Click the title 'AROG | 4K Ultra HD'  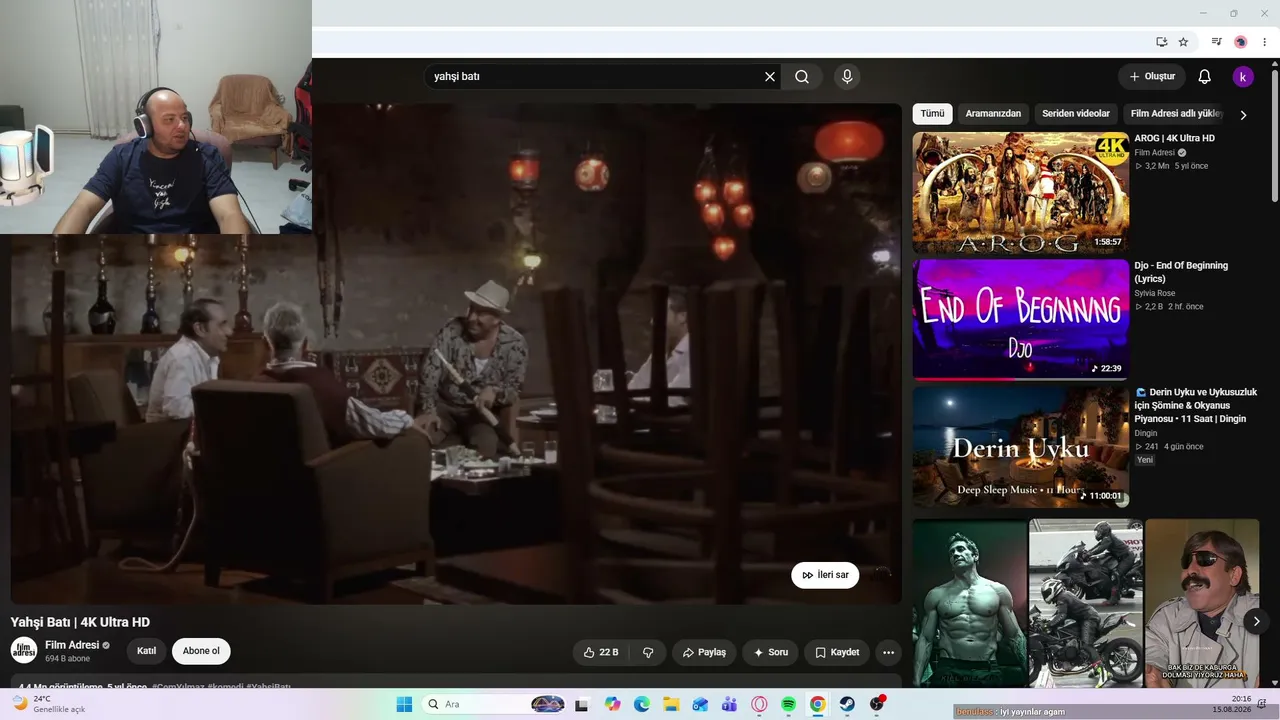pyautogui.click(x=1174, y=138)
